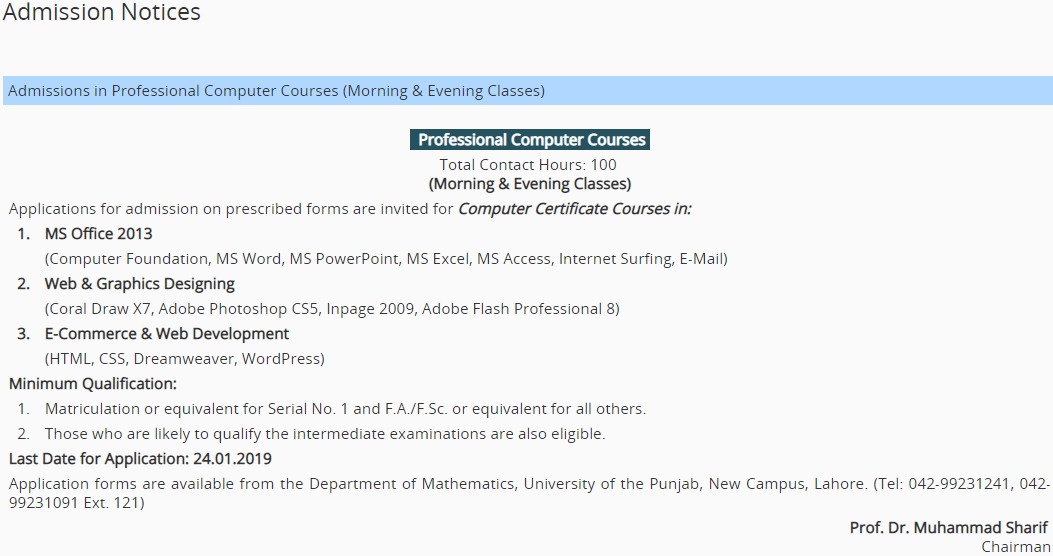Select the MS Office 2013 list item
1053x556 pixels.
coord(99,234)
